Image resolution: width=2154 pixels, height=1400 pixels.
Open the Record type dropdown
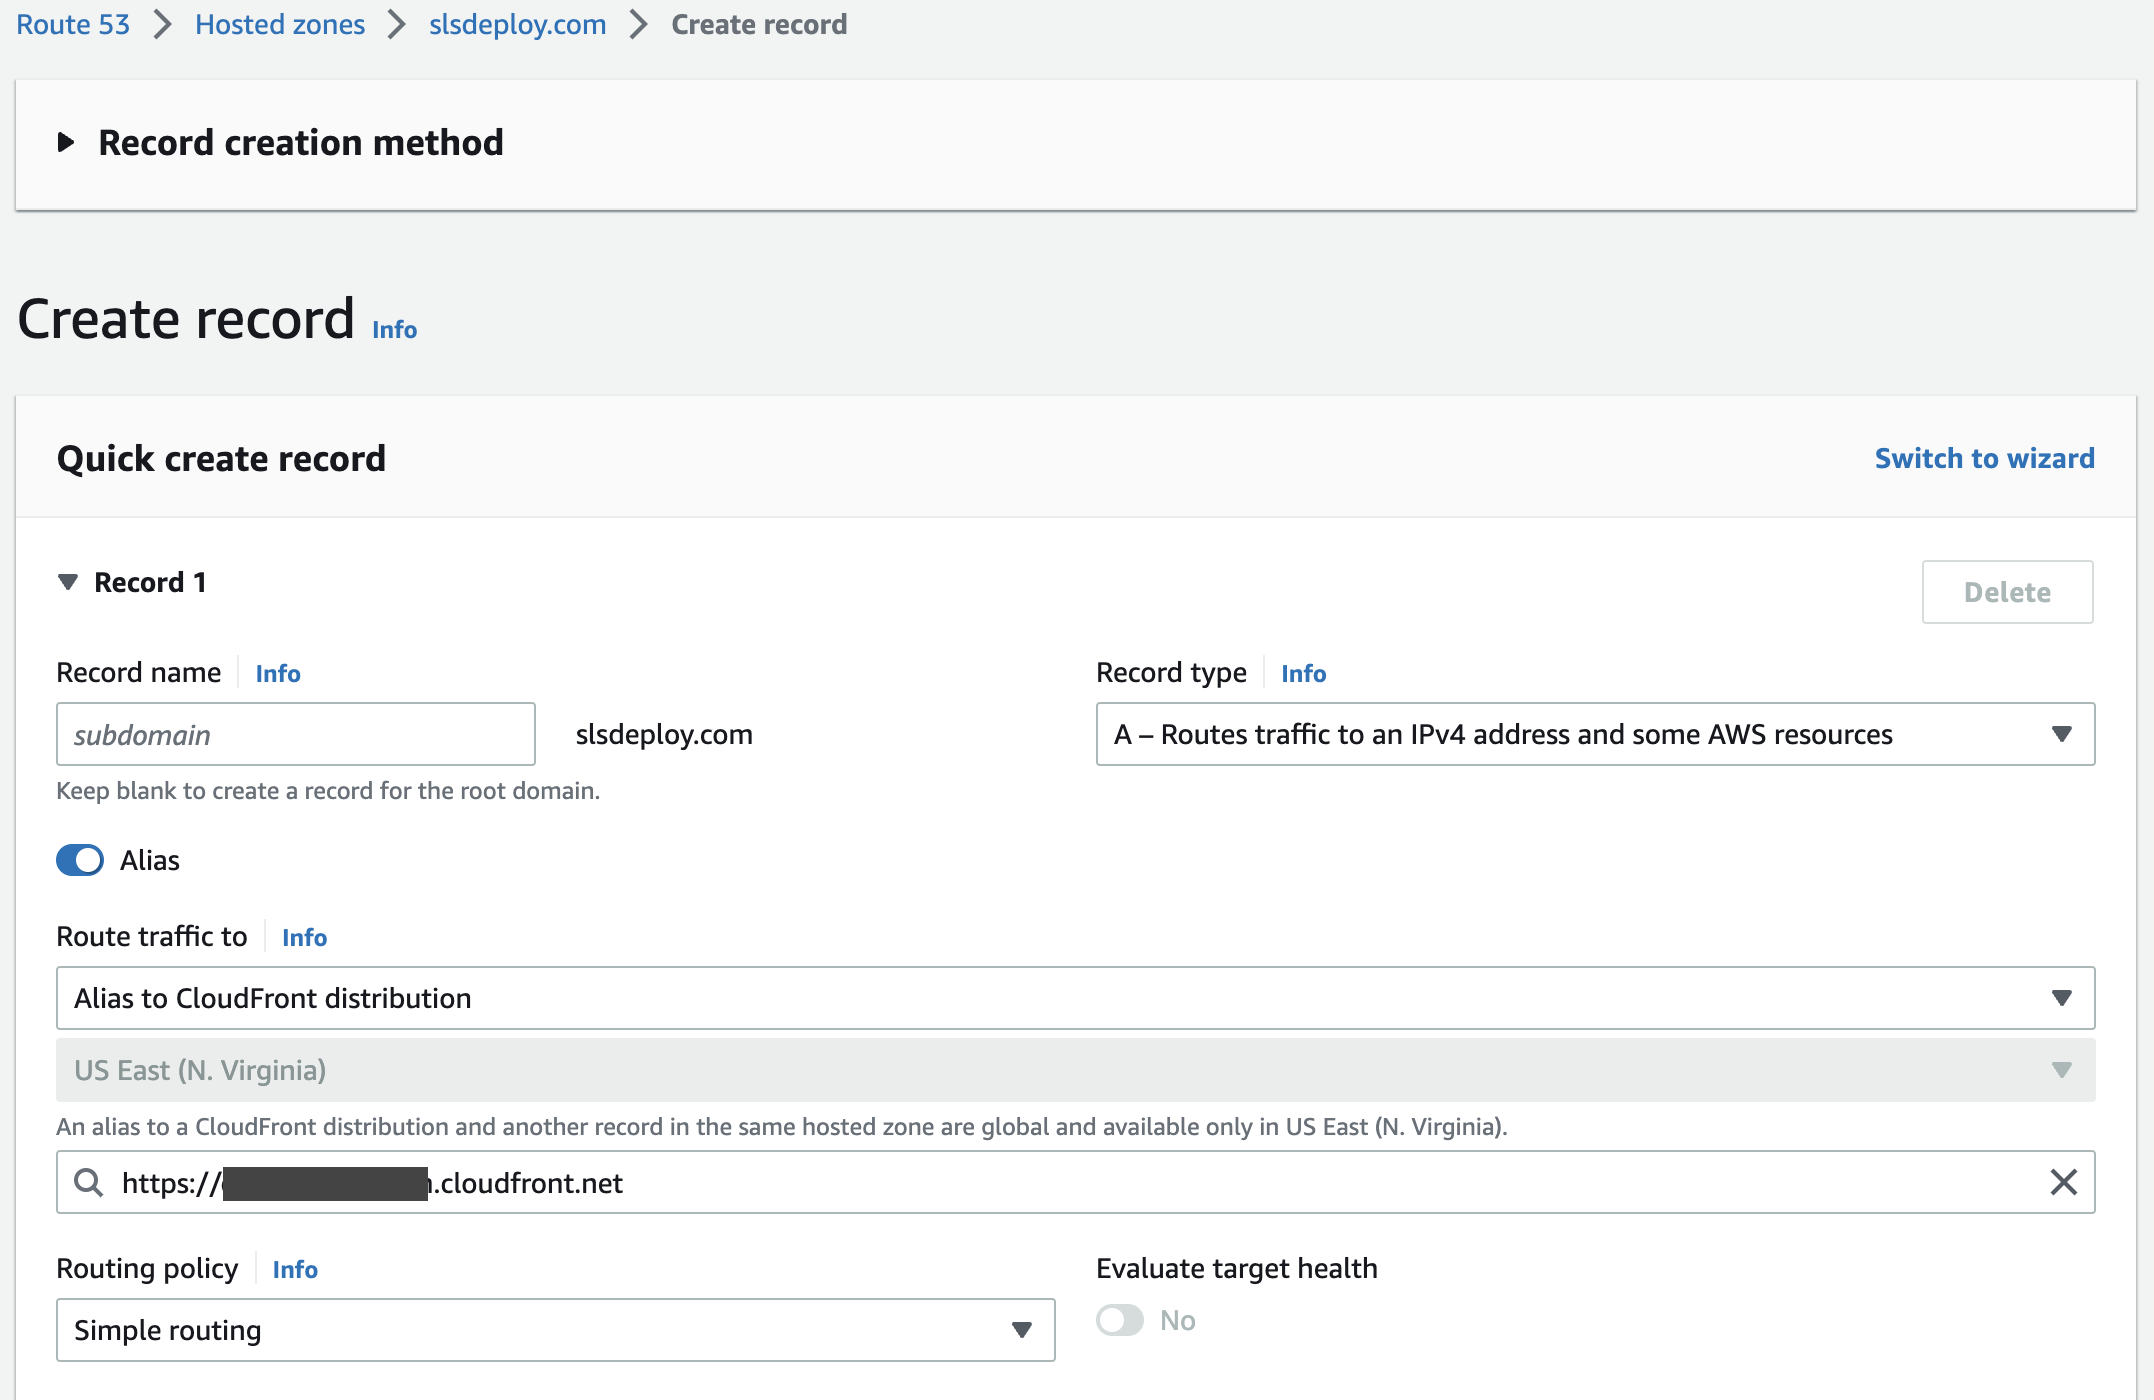click(x=1595, y=734)
